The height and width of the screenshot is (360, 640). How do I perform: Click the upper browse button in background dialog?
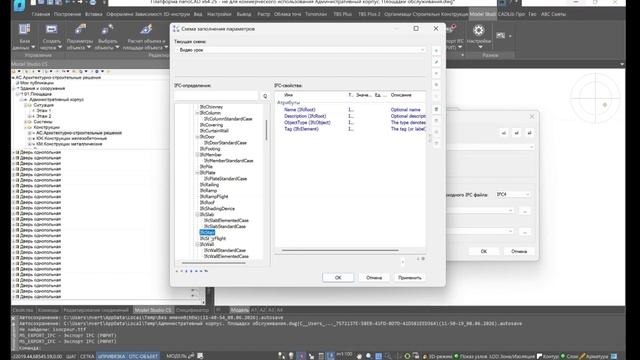(525, 211)
